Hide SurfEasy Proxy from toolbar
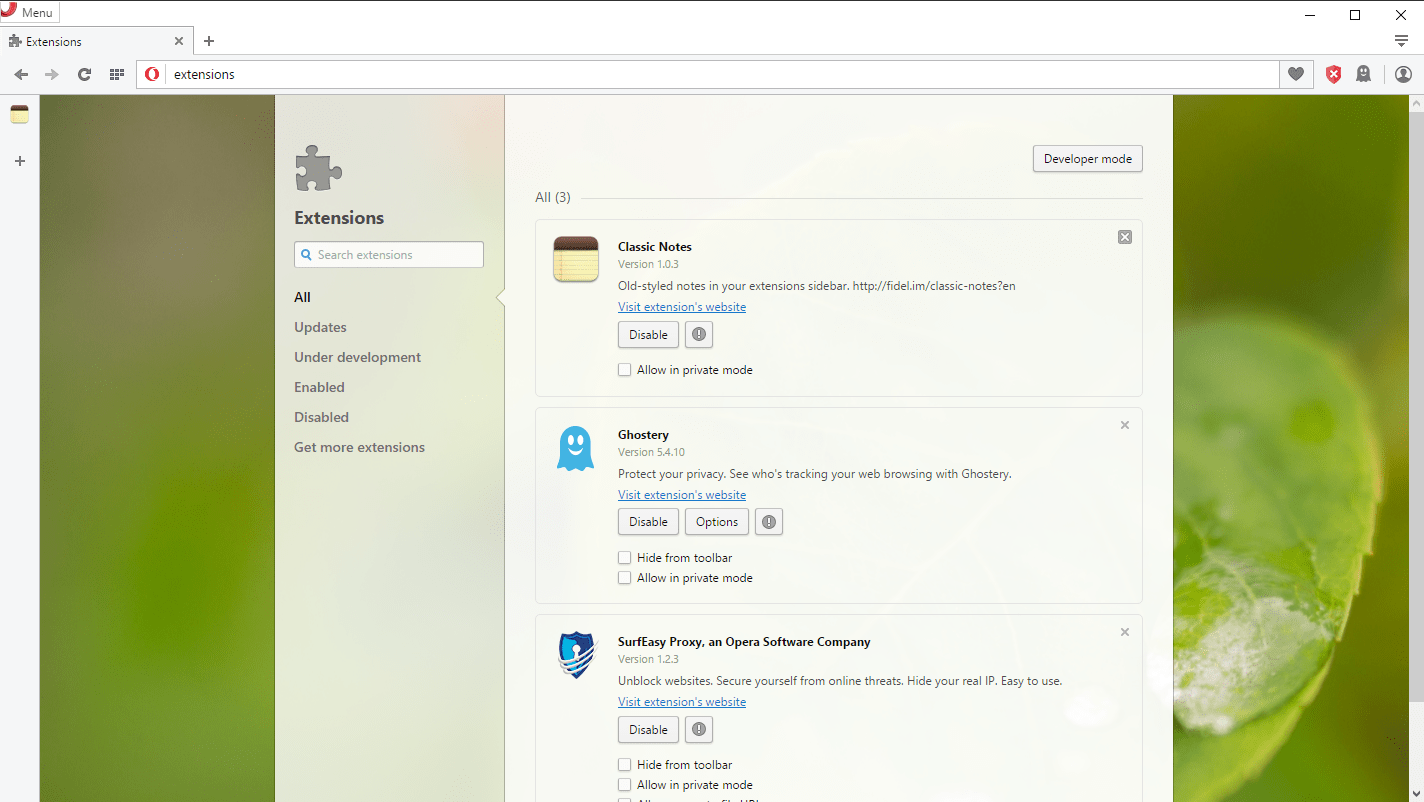The width and height of the screenshot is (1424, 802). pos(624,765)
